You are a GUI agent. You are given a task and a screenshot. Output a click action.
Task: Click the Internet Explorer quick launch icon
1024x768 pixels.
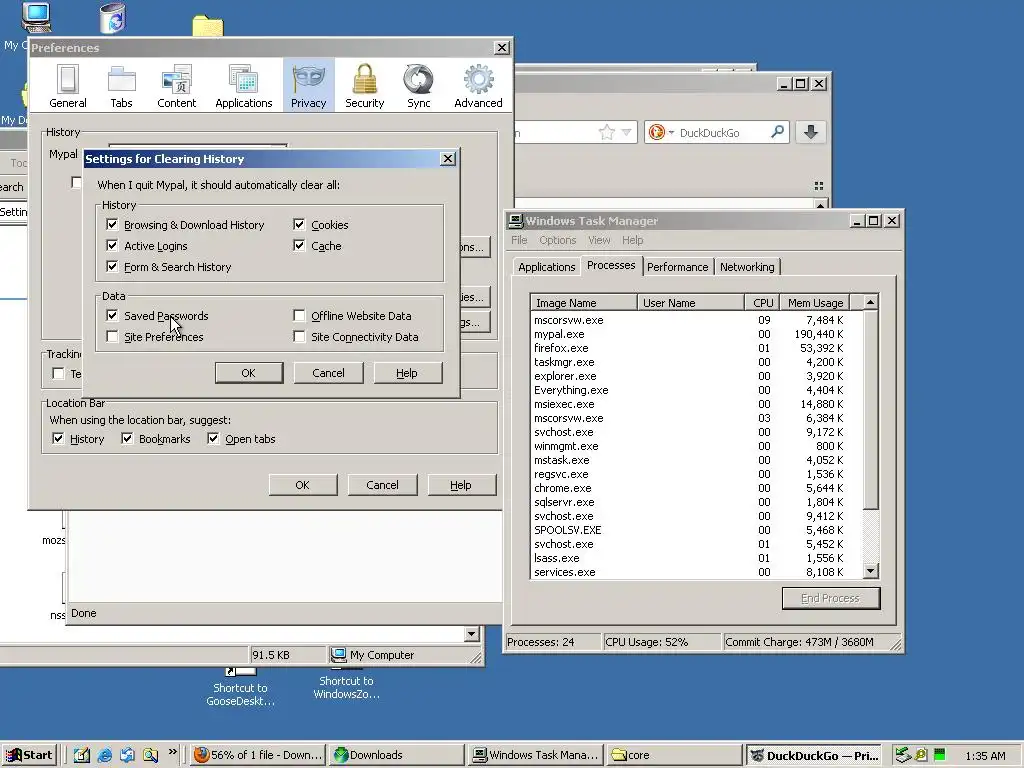pyautogui.click(x=104, y=755)
